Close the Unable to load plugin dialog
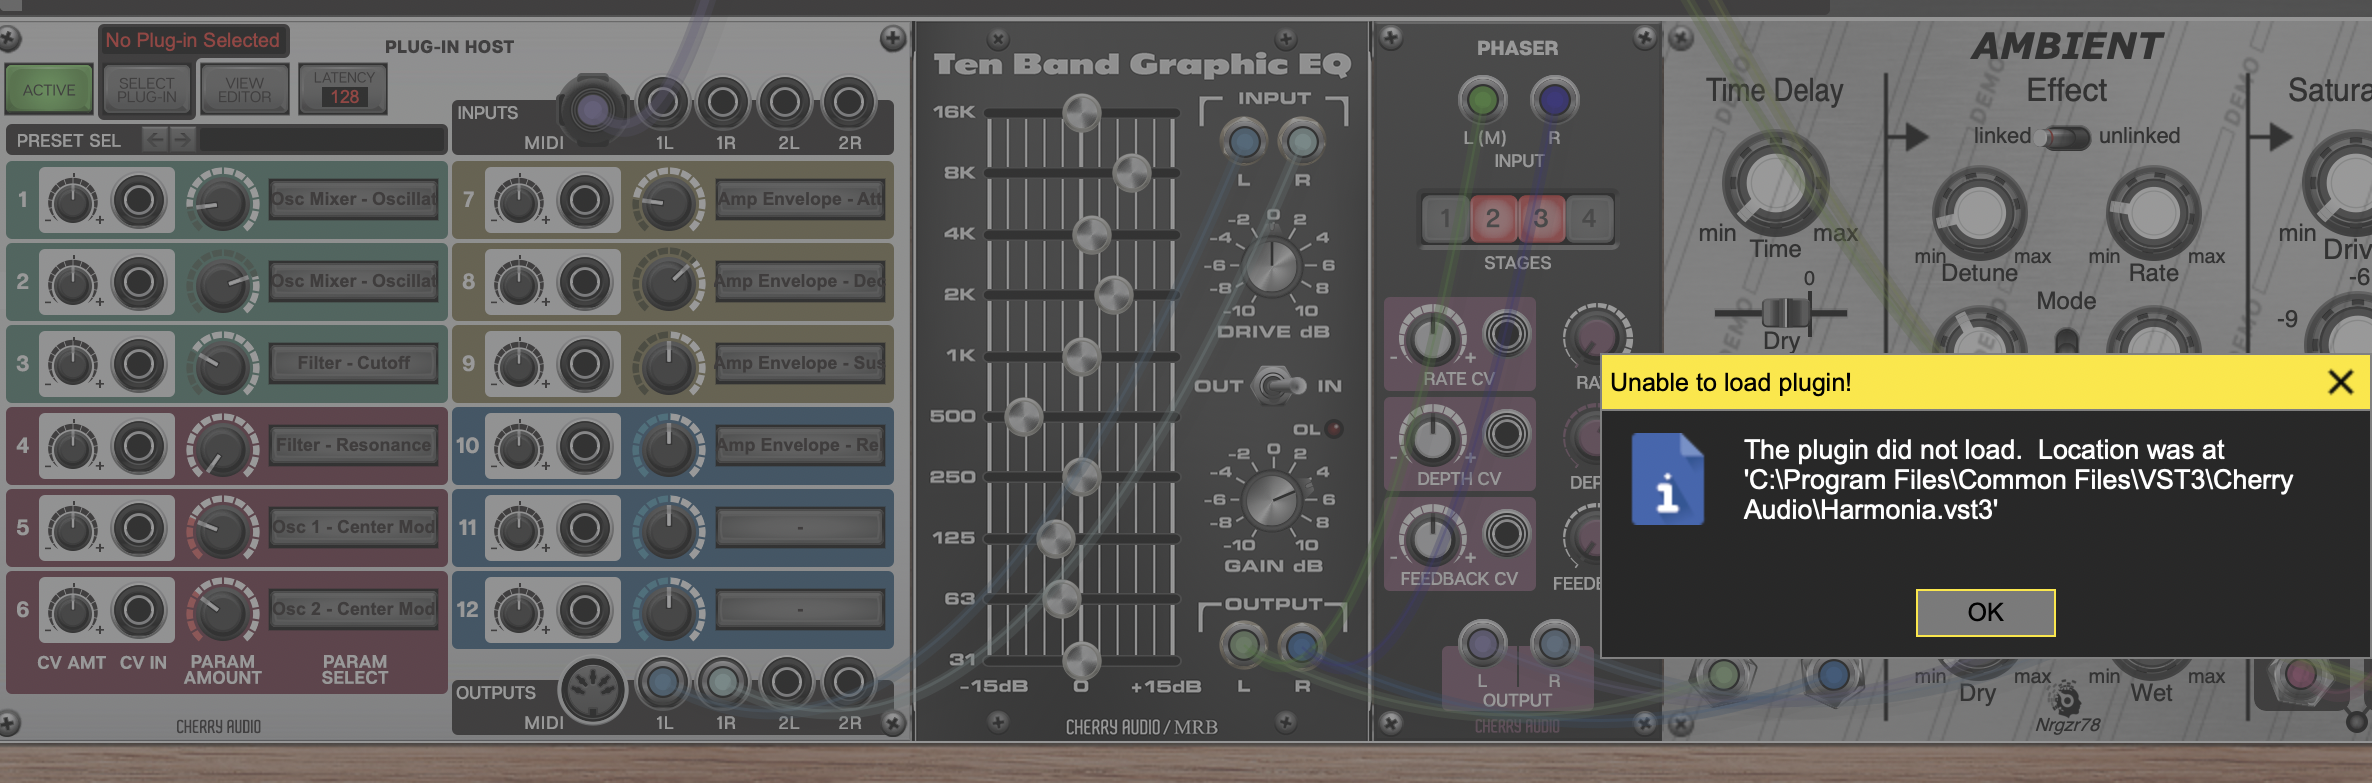Image resolution: width=2372 pixels, height=783 pixels. (x=2340, y=382)
